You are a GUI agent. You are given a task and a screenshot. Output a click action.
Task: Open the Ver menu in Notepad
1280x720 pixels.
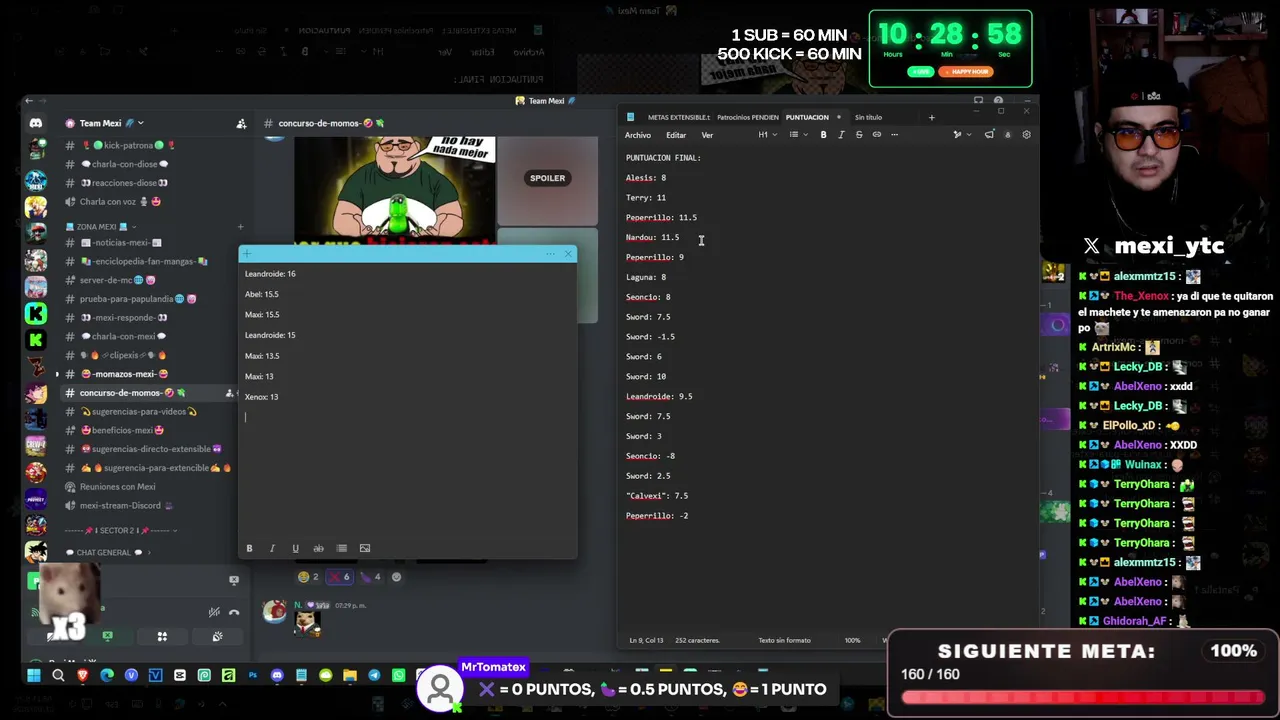(x=707, y=135)
